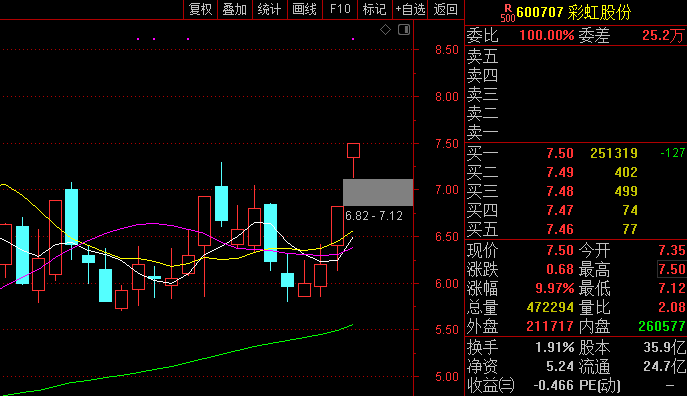The image size is (687, 396).
Task: Click the 卖一 row label
Action: pyautogui.click(x=482, y=132)
